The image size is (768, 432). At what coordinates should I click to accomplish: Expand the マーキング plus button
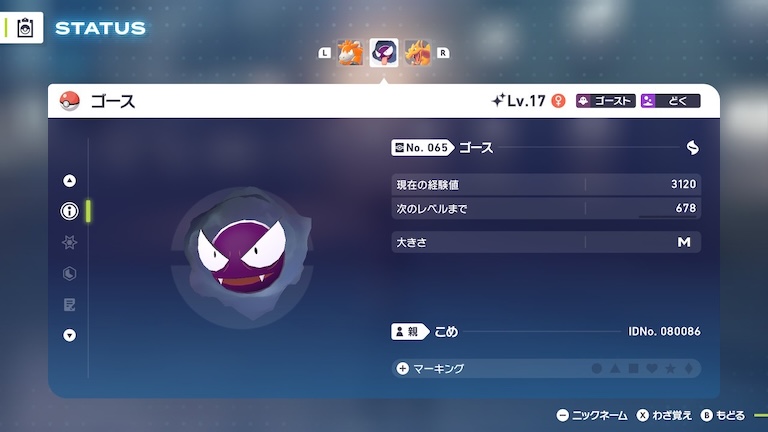403,368
